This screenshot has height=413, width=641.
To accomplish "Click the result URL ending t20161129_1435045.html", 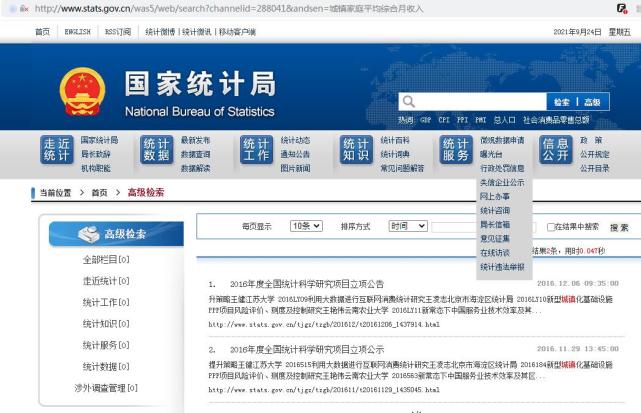I will pyautogui.click(x=324, y=390).
